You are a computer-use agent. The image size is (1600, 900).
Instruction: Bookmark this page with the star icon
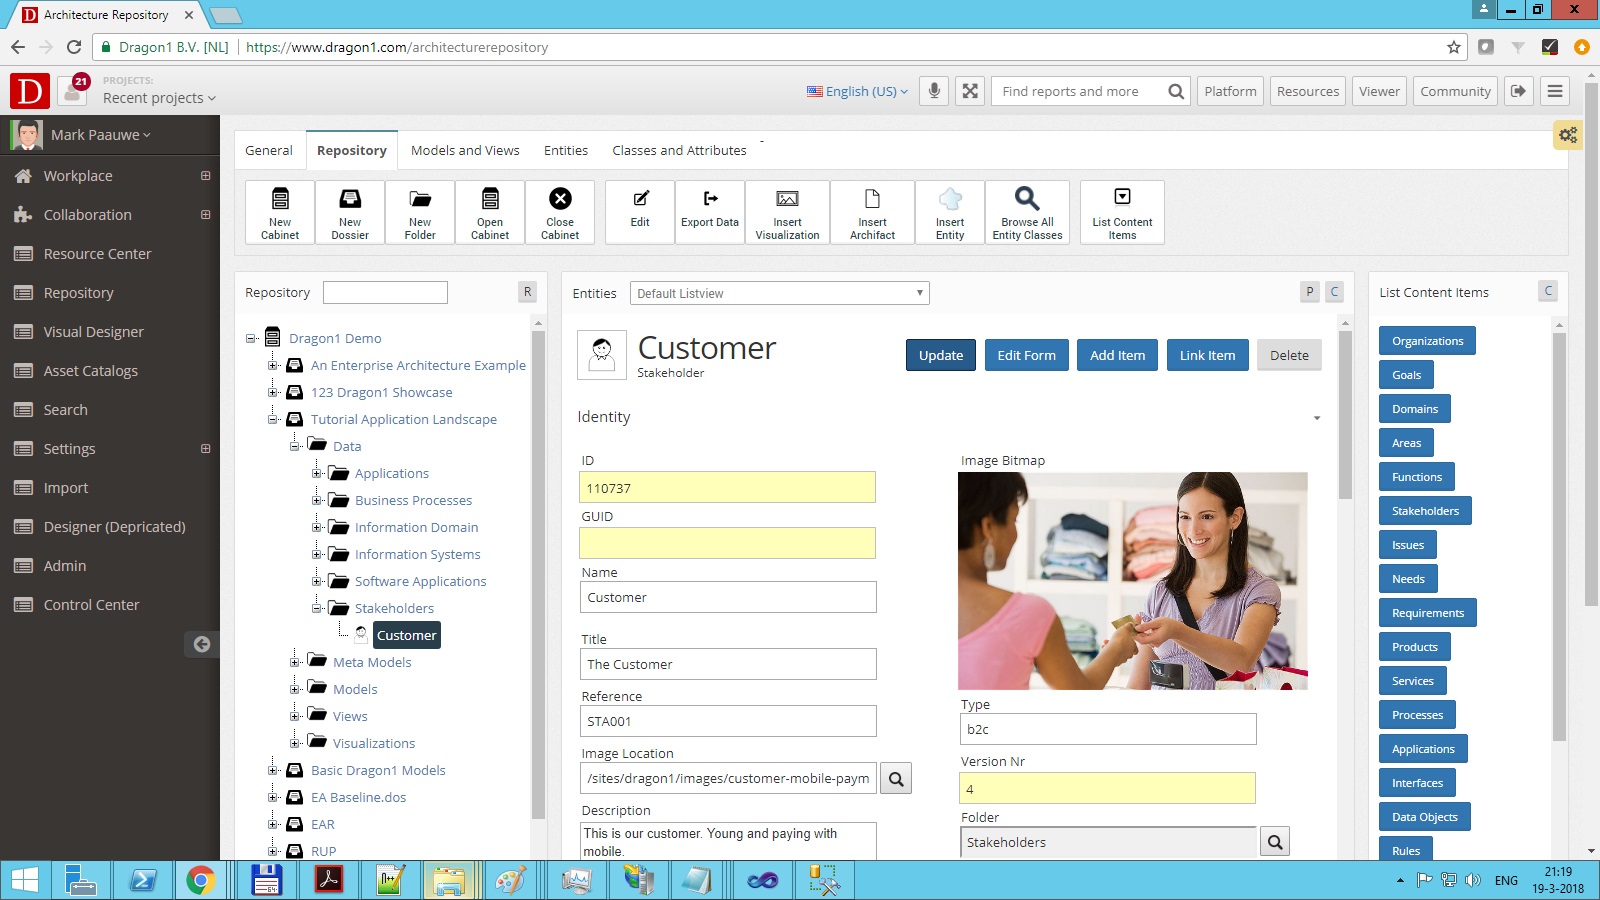tap(1454, 47)
